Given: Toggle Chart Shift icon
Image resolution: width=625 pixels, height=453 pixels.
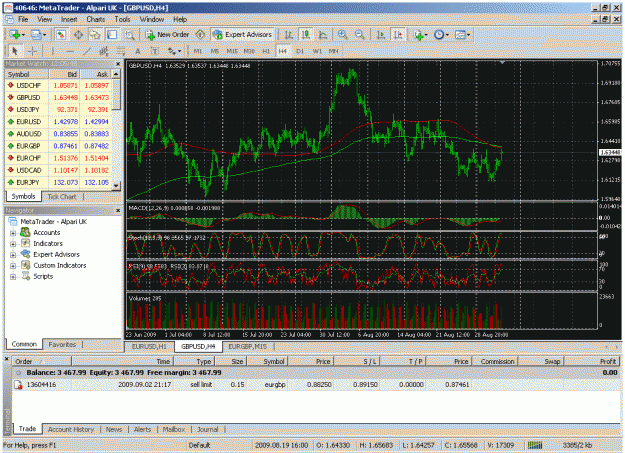Looking at the screenshot, I should pyautogui.click(x=398, y=35).
